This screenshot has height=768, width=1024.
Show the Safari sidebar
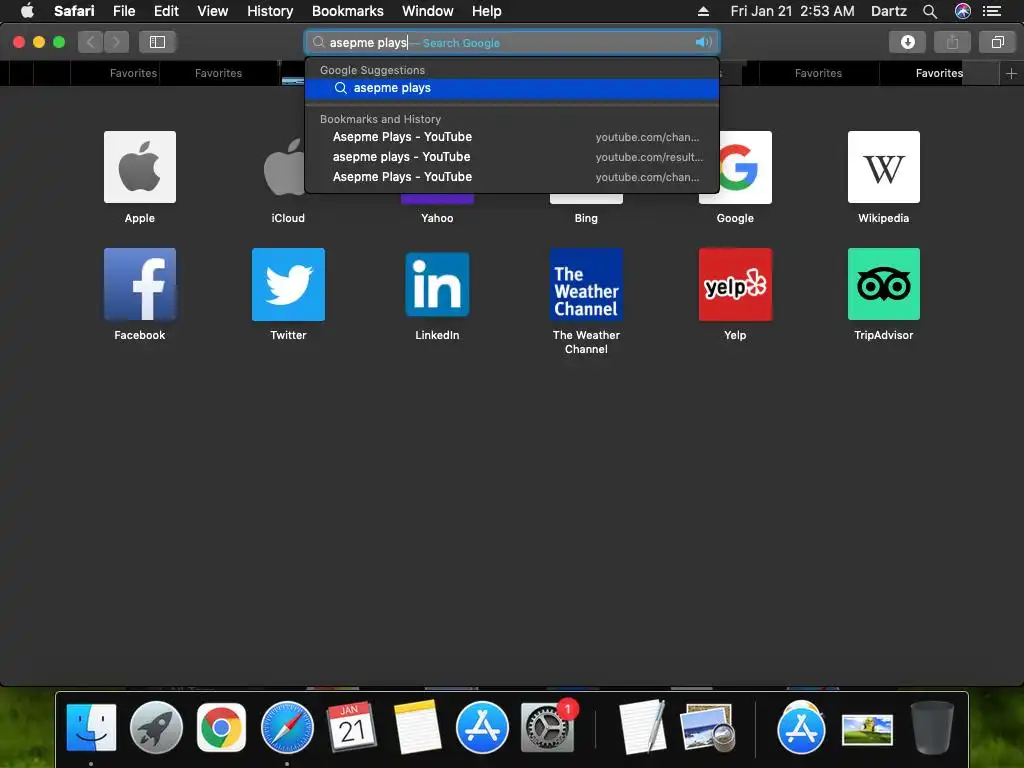[x=157, y=42]
